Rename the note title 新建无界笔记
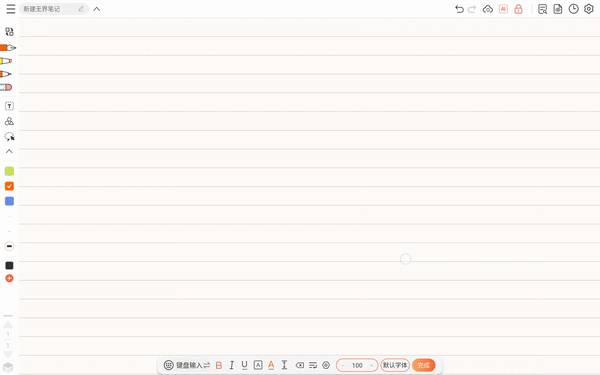600x375 pixels. 54,9
